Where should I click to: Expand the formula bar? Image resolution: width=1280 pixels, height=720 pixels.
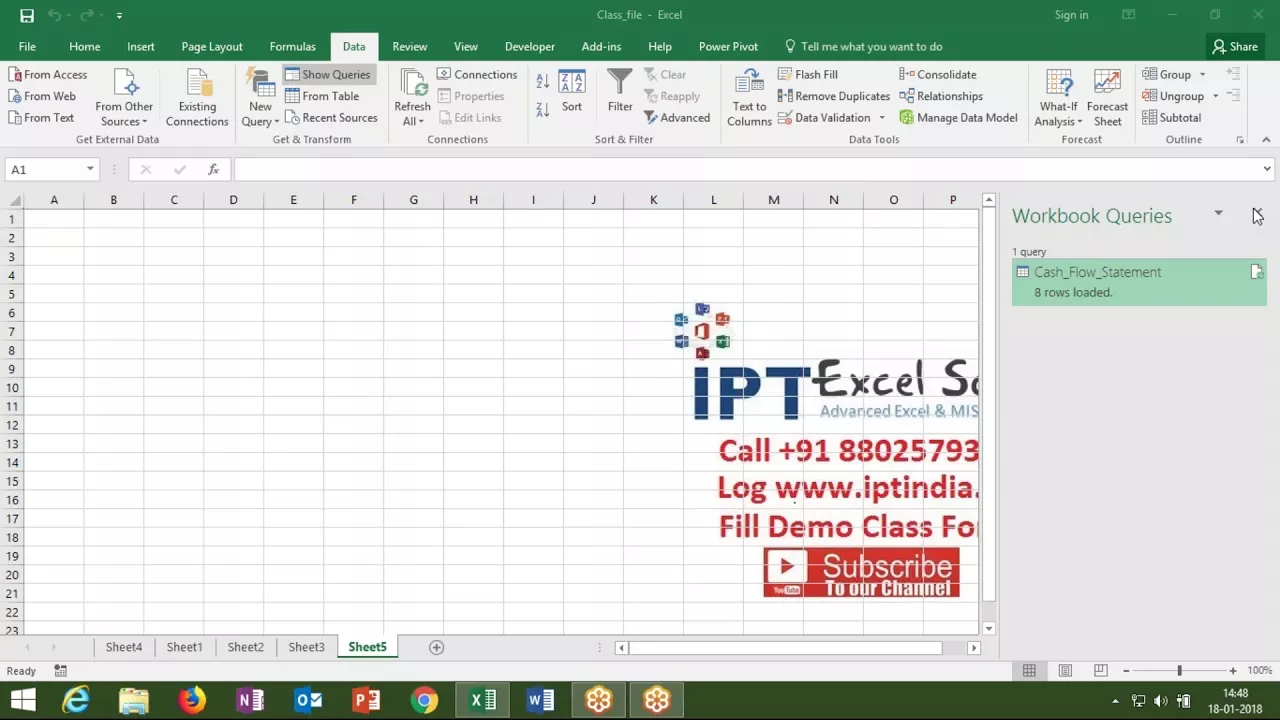pos(1267,170)
